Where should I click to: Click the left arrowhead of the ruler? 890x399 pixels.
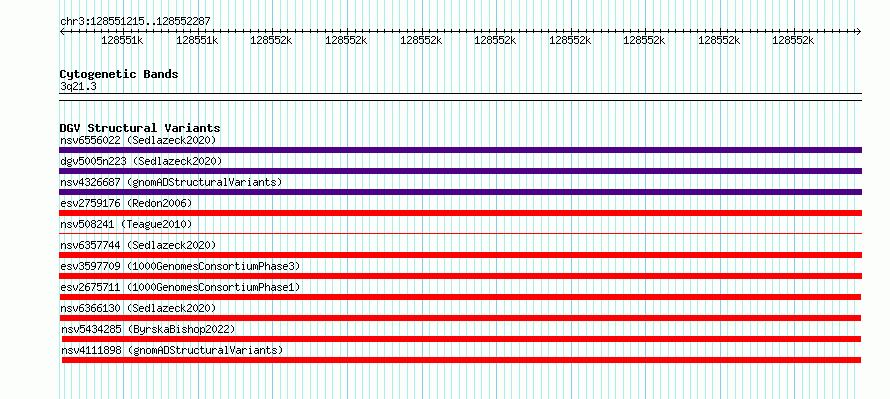tap(62, 31)
